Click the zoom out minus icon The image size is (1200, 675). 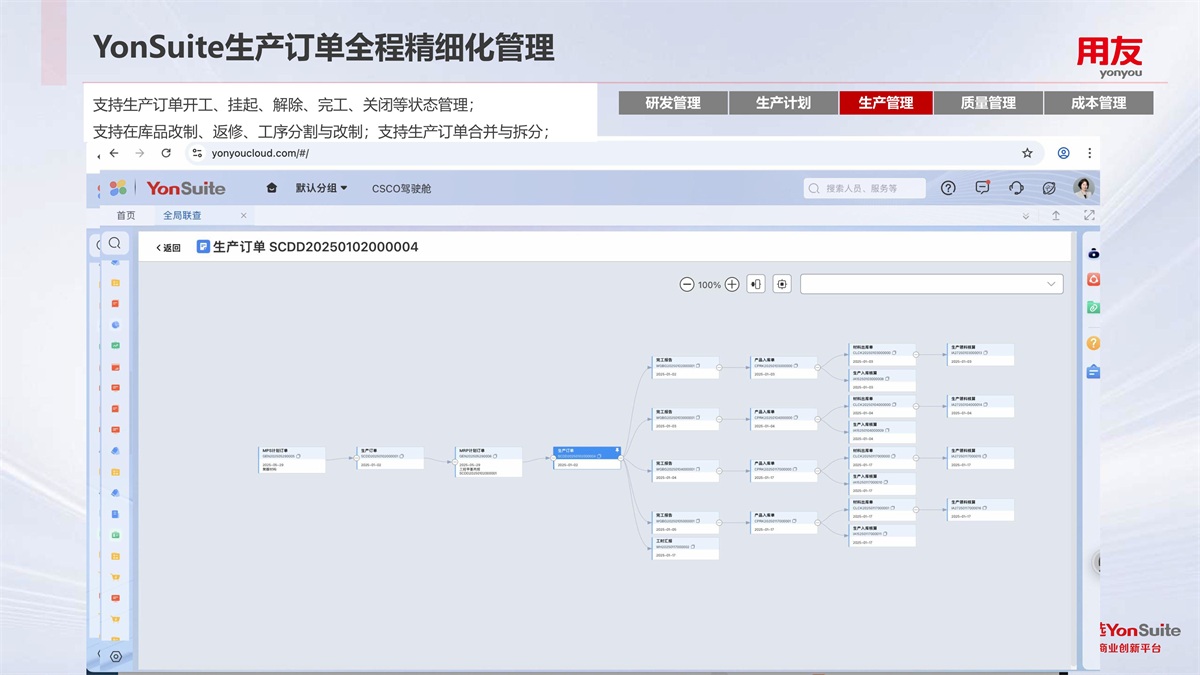686,284
